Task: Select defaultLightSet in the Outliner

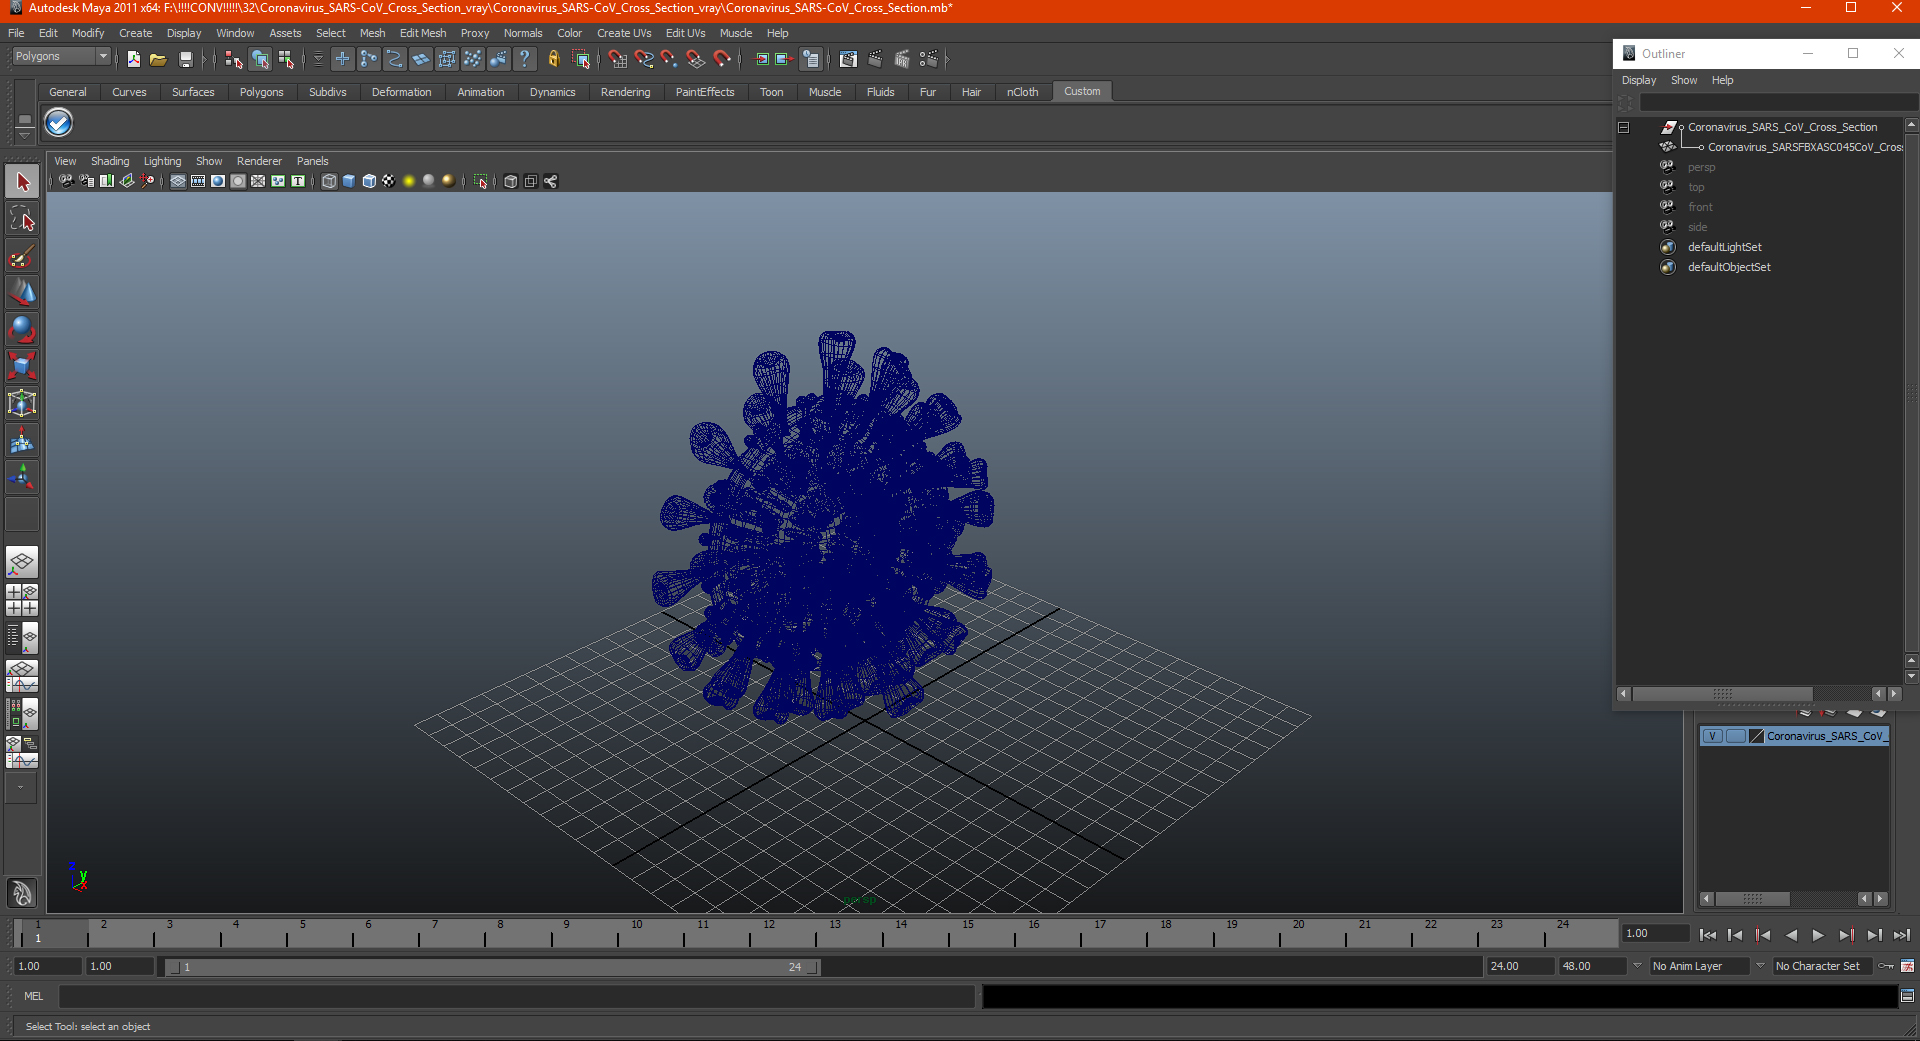Action: point(1724,247)
